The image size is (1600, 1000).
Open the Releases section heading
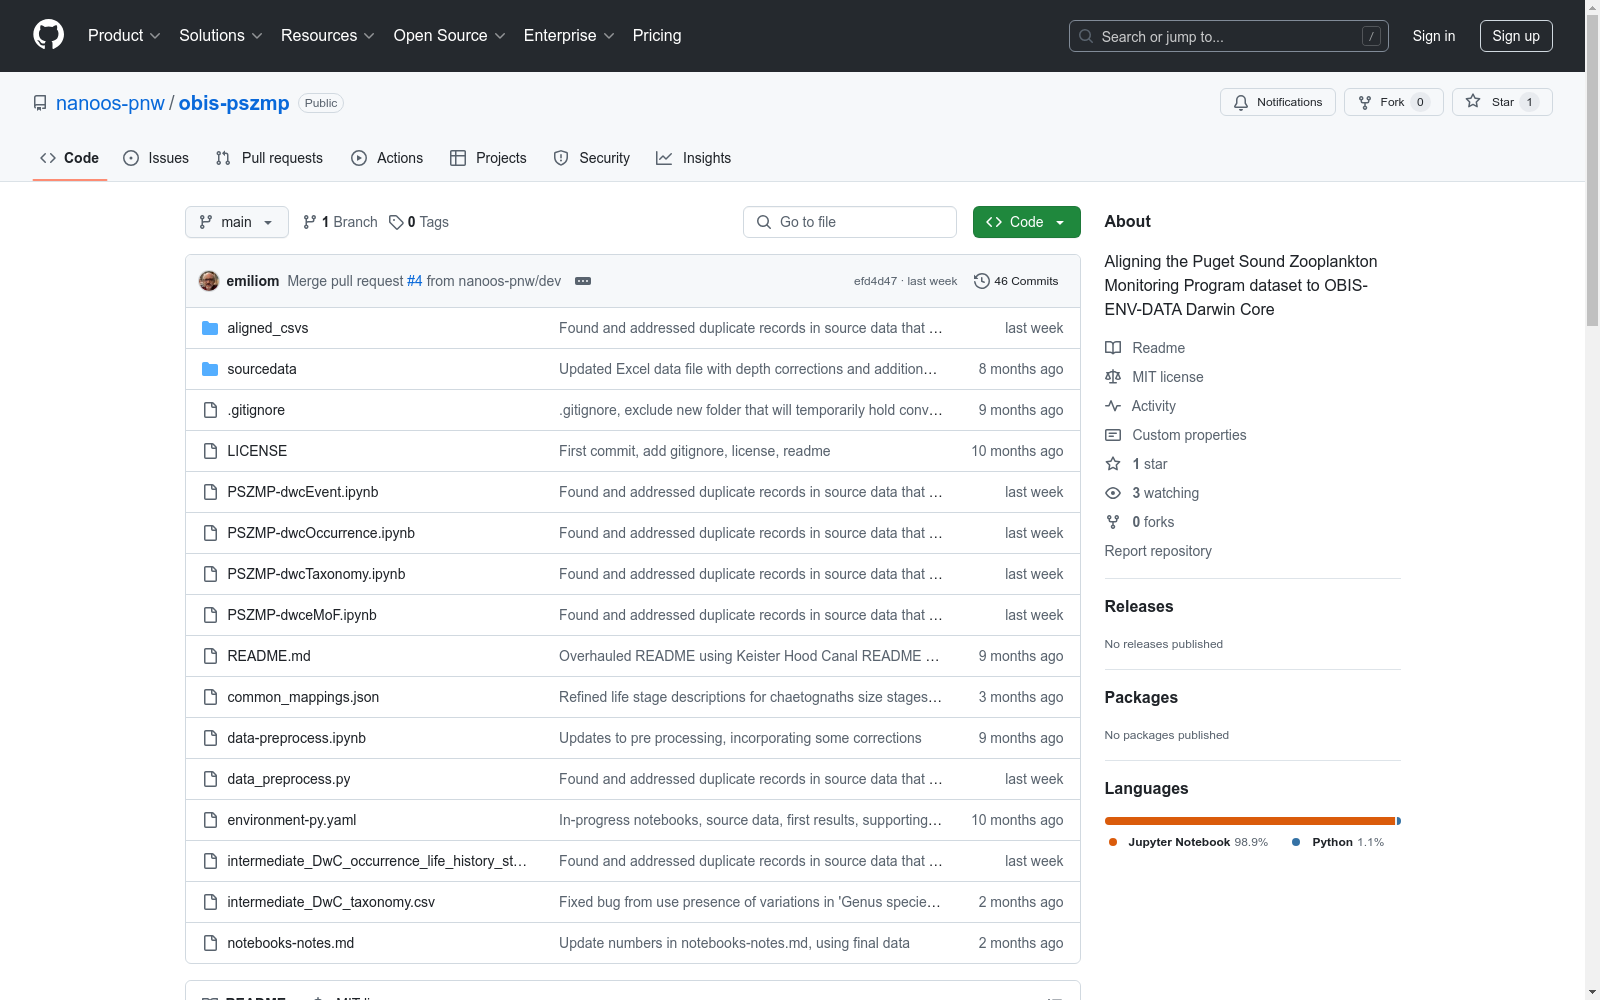point(1139,606)
